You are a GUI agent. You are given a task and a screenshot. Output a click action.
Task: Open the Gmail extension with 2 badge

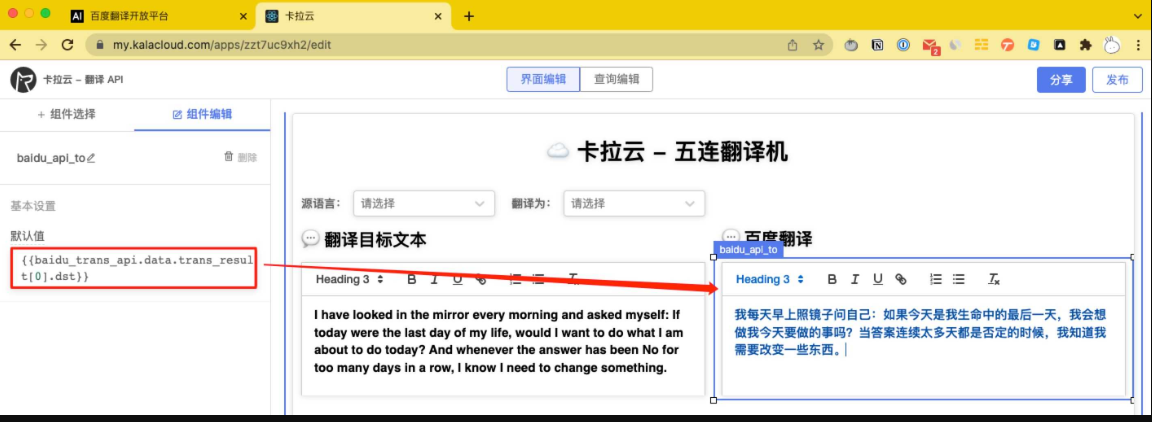(x=931, y=46)
